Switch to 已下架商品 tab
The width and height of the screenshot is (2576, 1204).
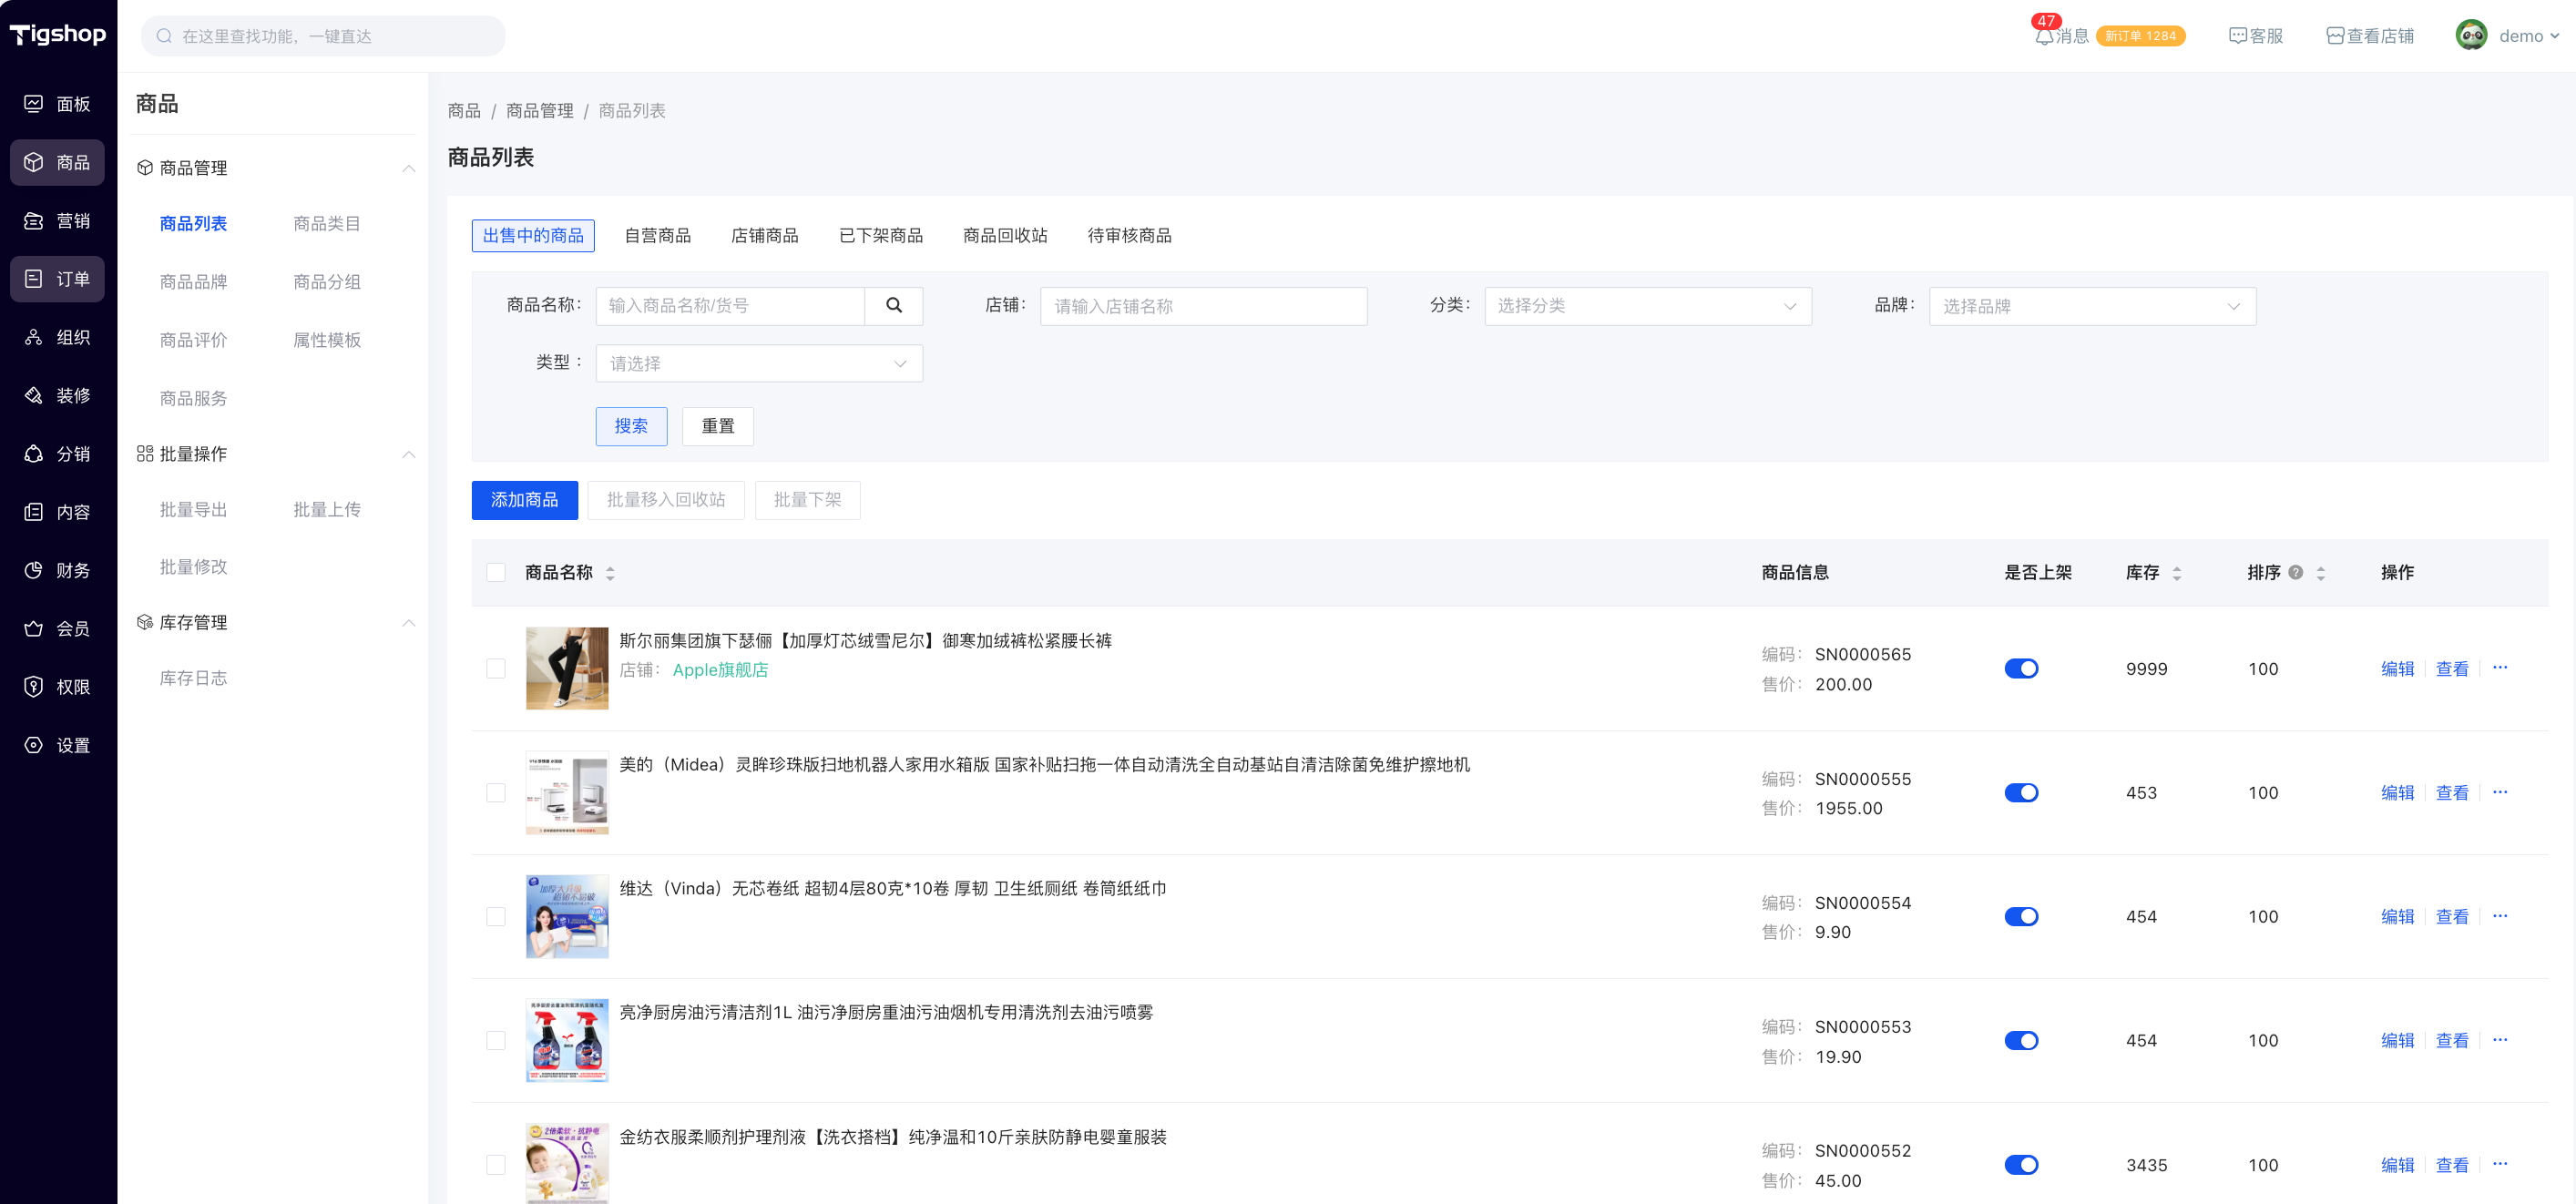[880, 235]
